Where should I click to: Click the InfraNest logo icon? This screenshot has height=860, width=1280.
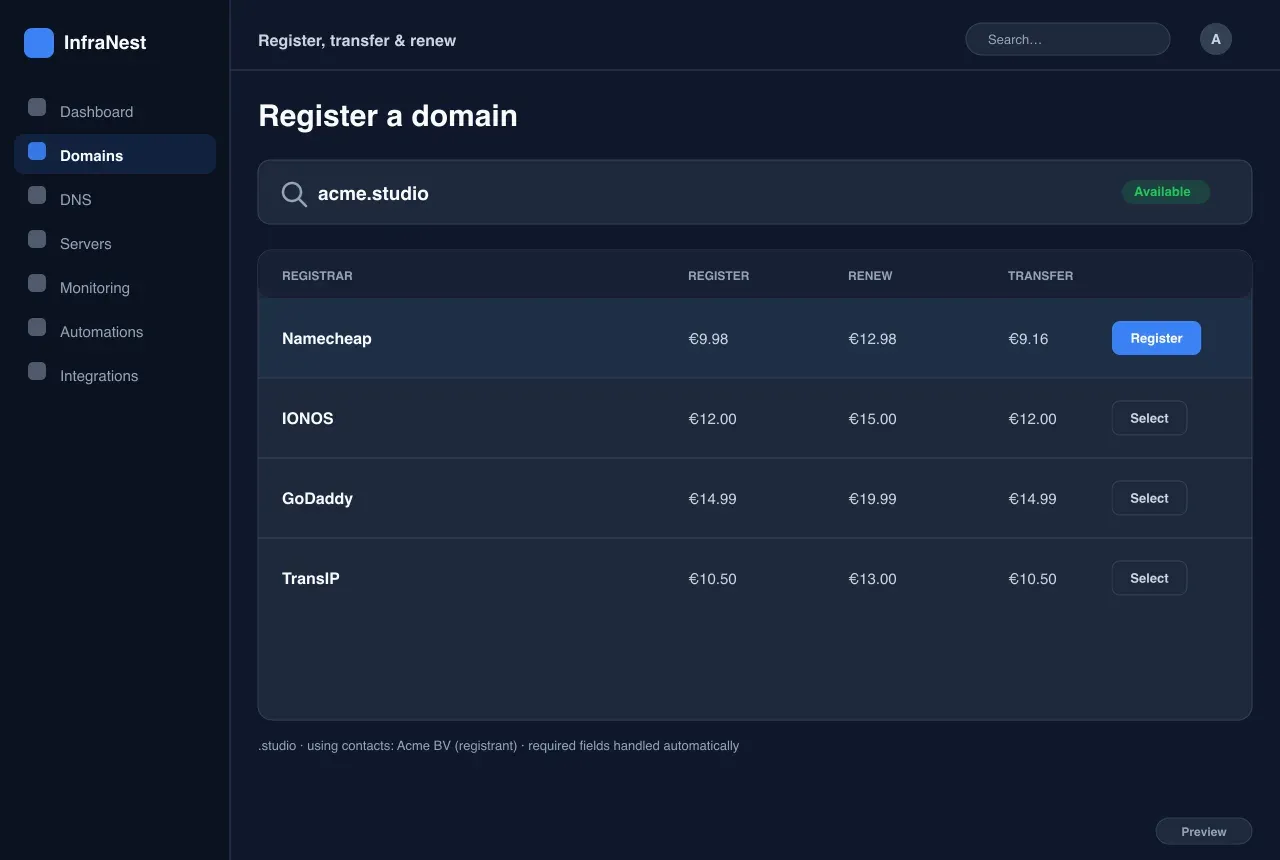click(x=39, y=43)
